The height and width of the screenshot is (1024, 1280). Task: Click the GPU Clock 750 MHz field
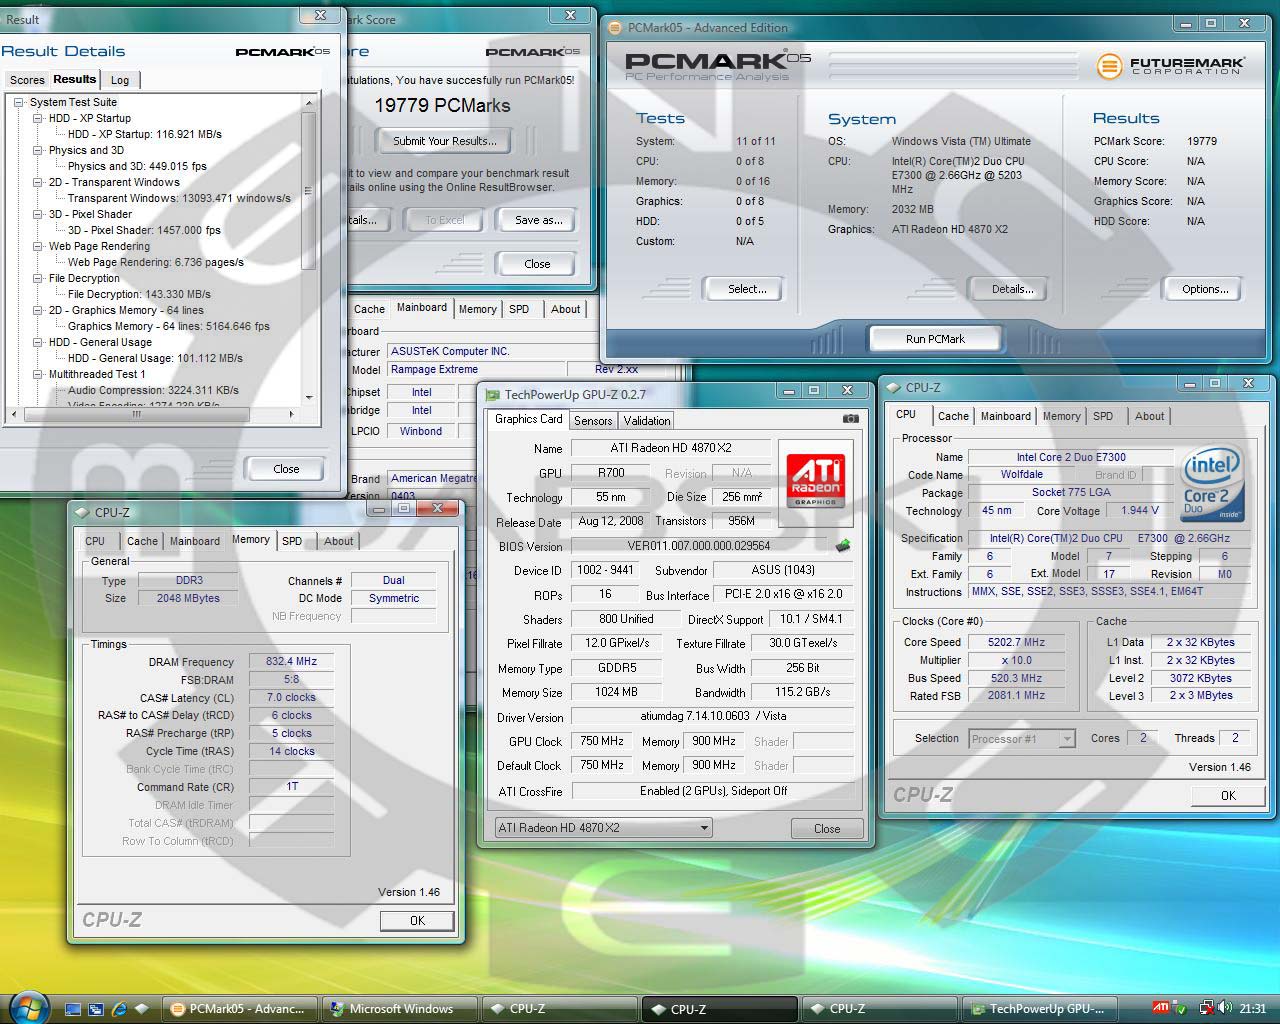click(x=602, y=741)
